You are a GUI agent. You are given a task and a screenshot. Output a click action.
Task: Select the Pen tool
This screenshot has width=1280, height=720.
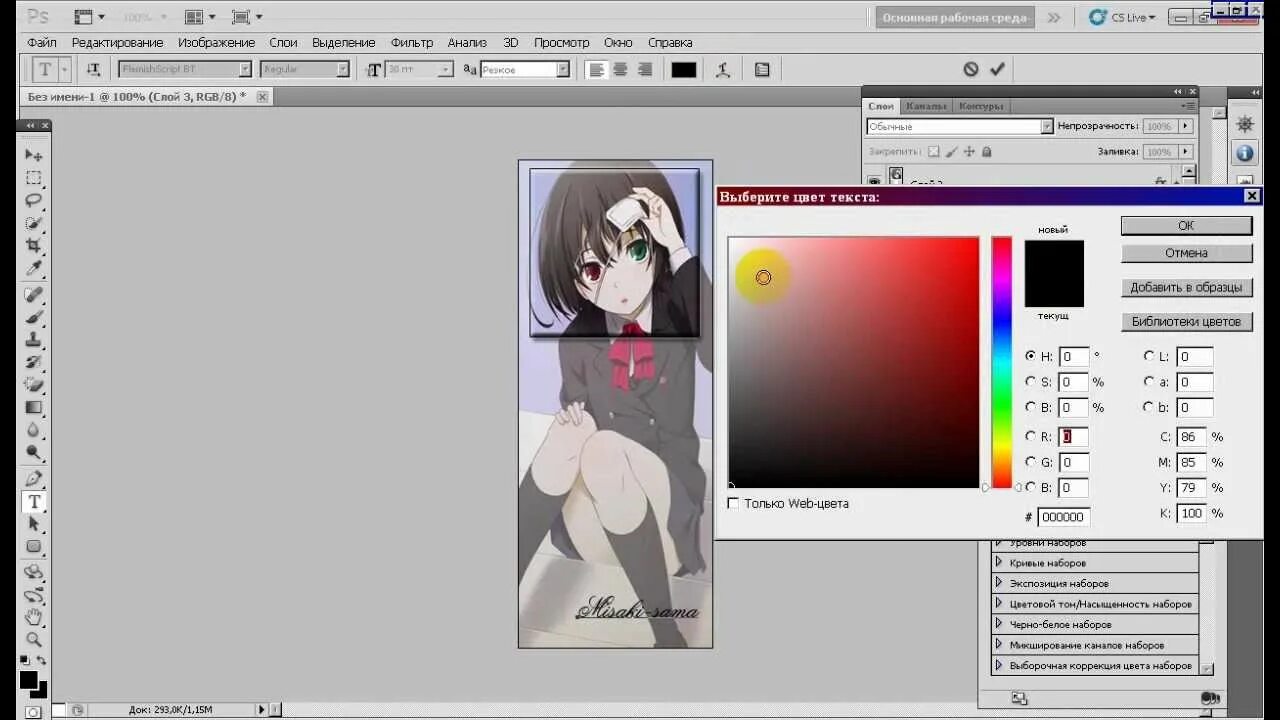coord(34,478)
